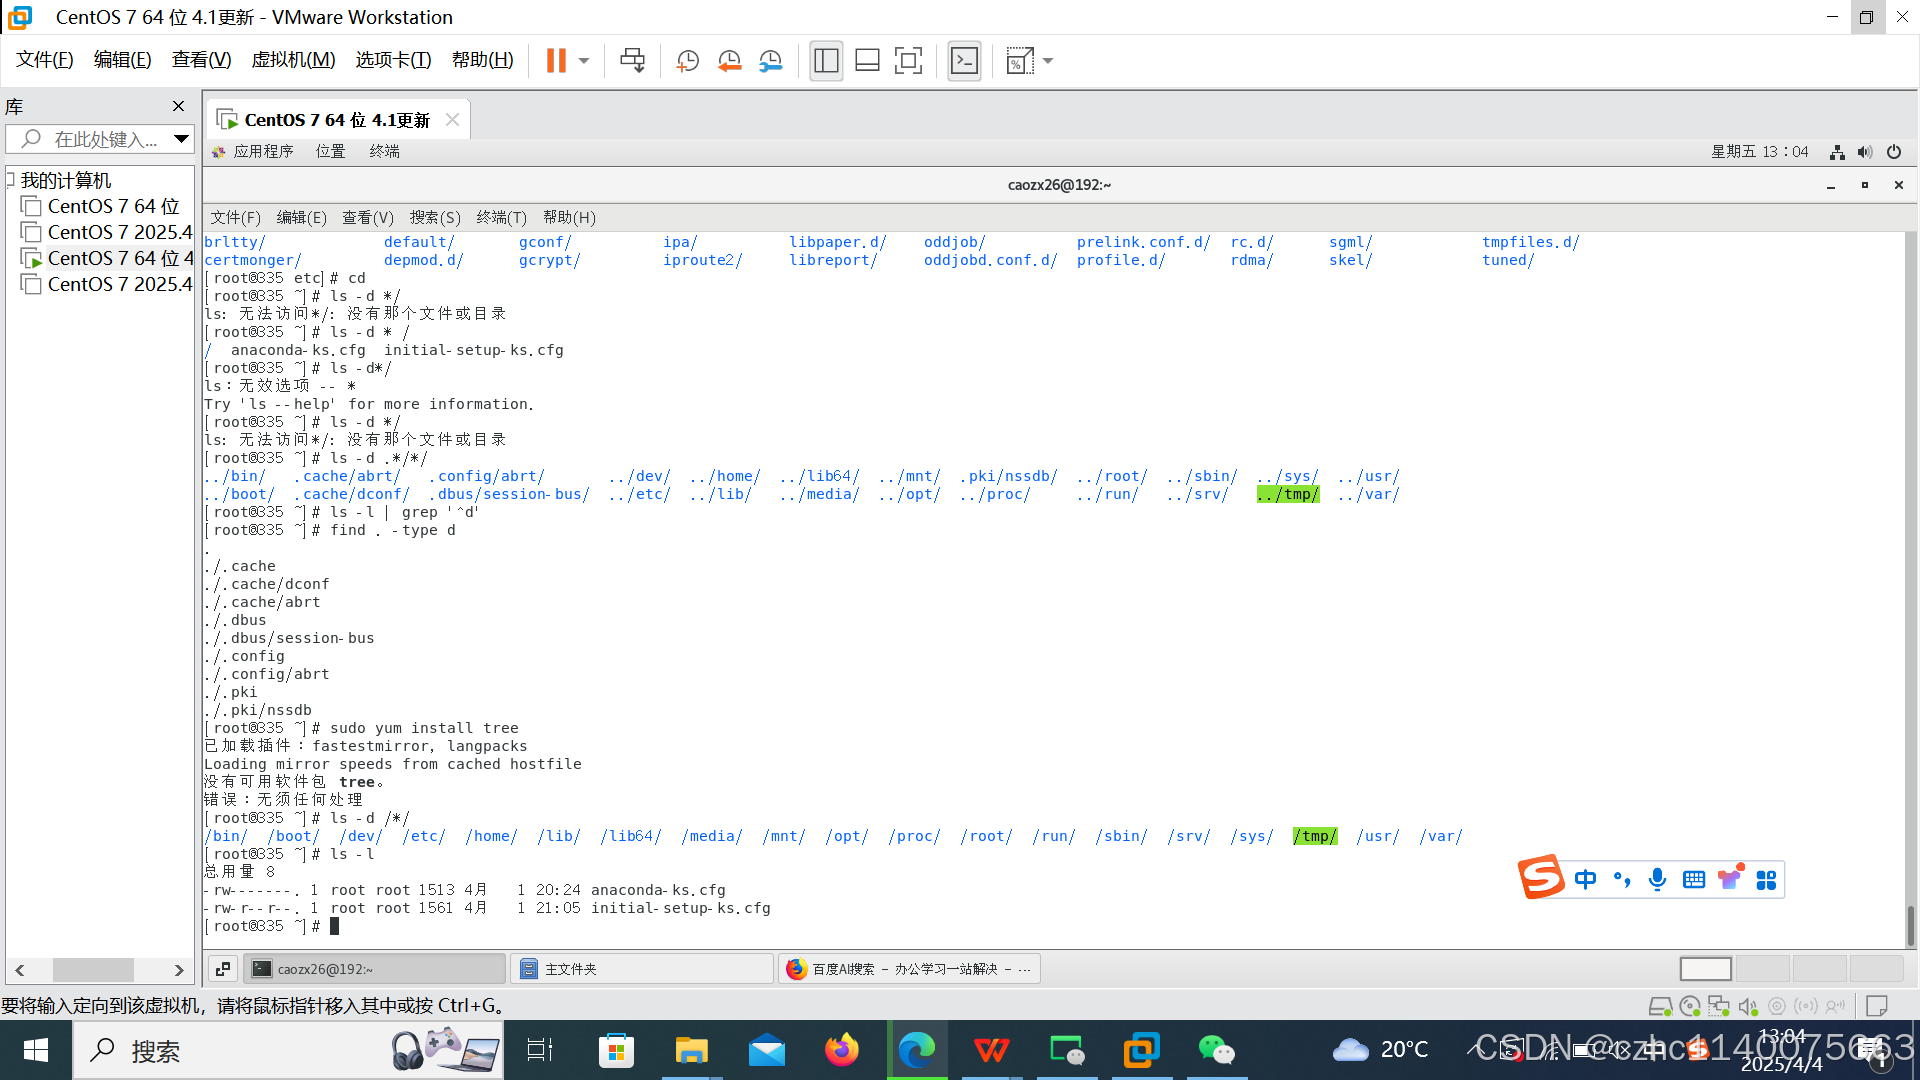Open the power options dropdown arrow
The width and height of the screenshot is (1920, 1080).
point(584,61)
